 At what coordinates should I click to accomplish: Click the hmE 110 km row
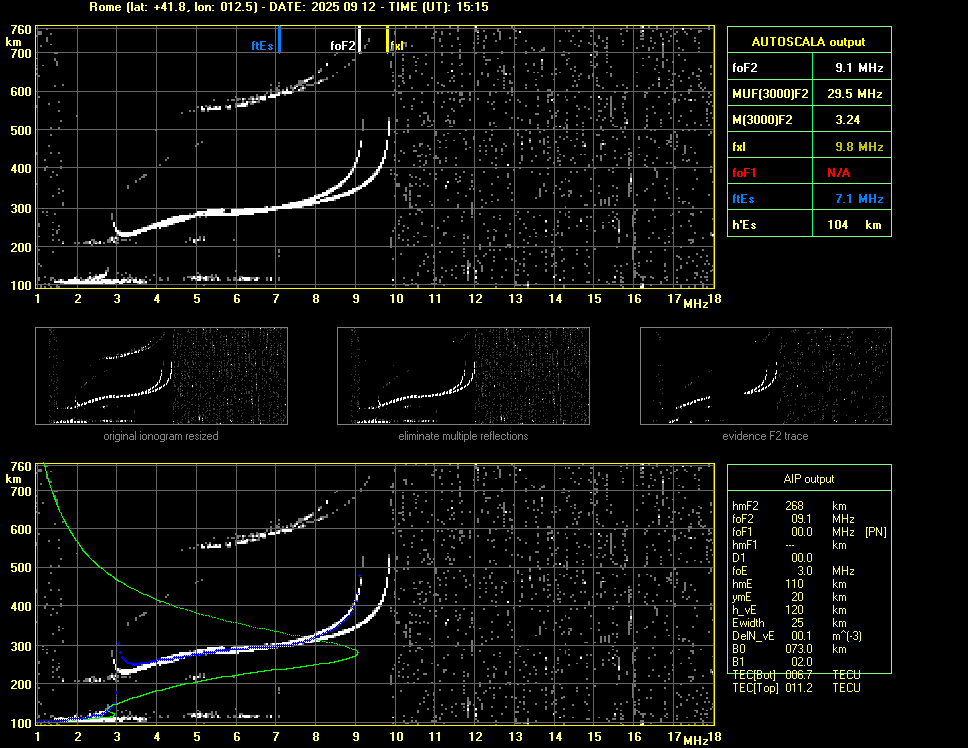[789, 584]
